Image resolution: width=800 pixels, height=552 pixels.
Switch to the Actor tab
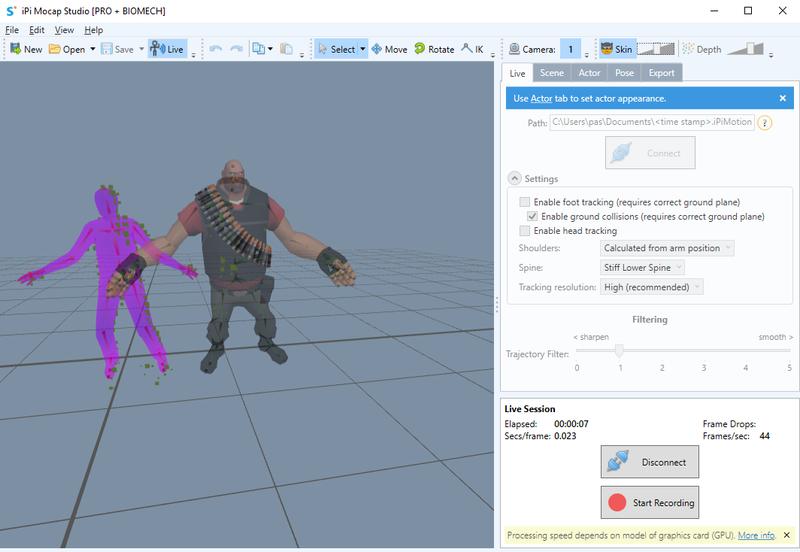click(589, 73)
